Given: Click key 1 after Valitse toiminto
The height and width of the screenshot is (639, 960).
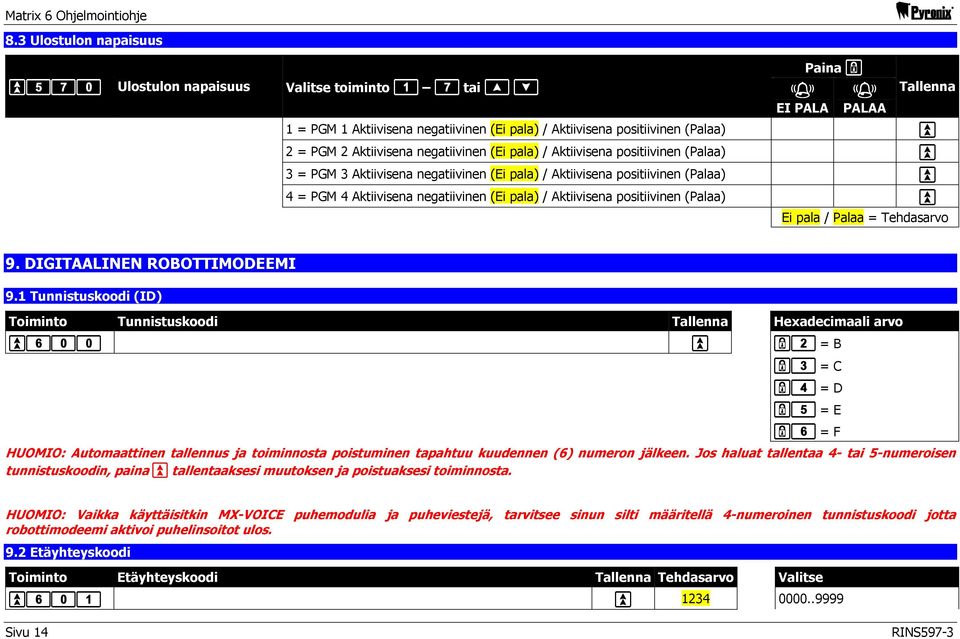Looking at the screenshot, I should click(406, 88).
